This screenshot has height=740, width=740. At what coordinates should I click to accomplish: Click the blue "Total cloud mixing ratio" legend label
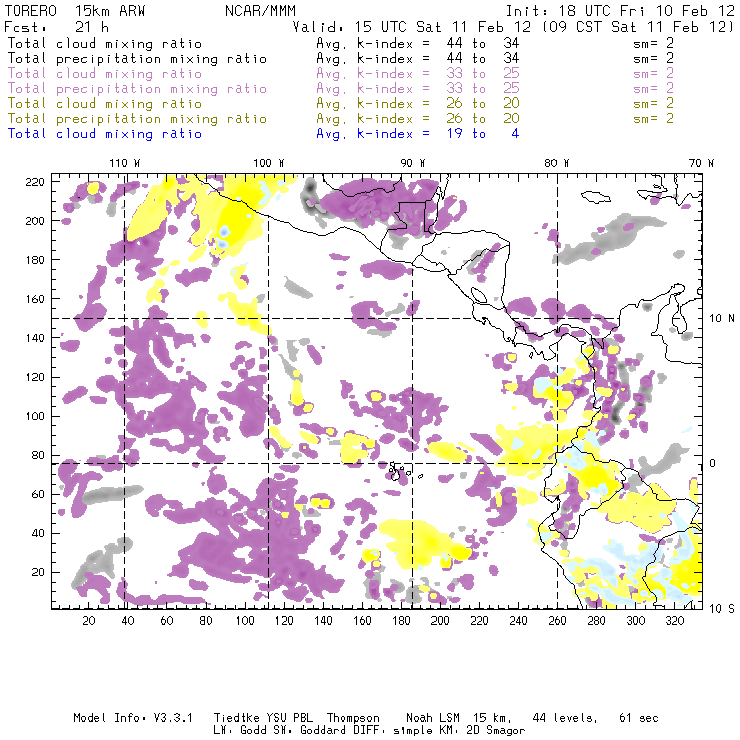105,134
